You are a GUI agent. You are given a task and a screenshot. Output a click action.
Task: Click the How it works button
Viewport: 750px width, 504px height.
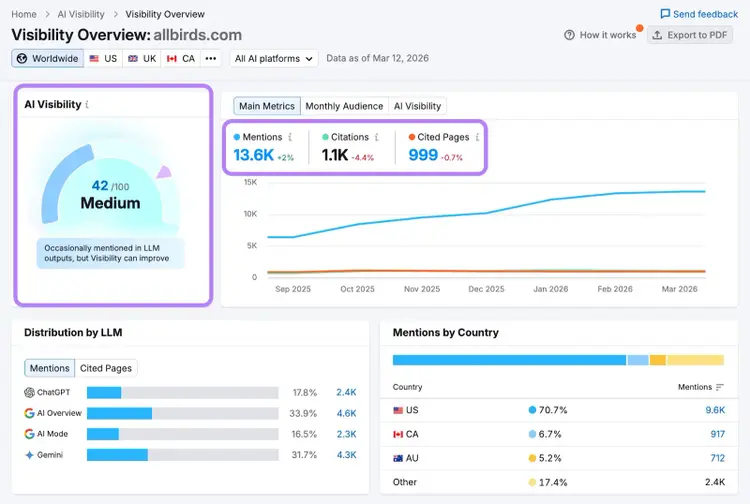coord(600,35)
